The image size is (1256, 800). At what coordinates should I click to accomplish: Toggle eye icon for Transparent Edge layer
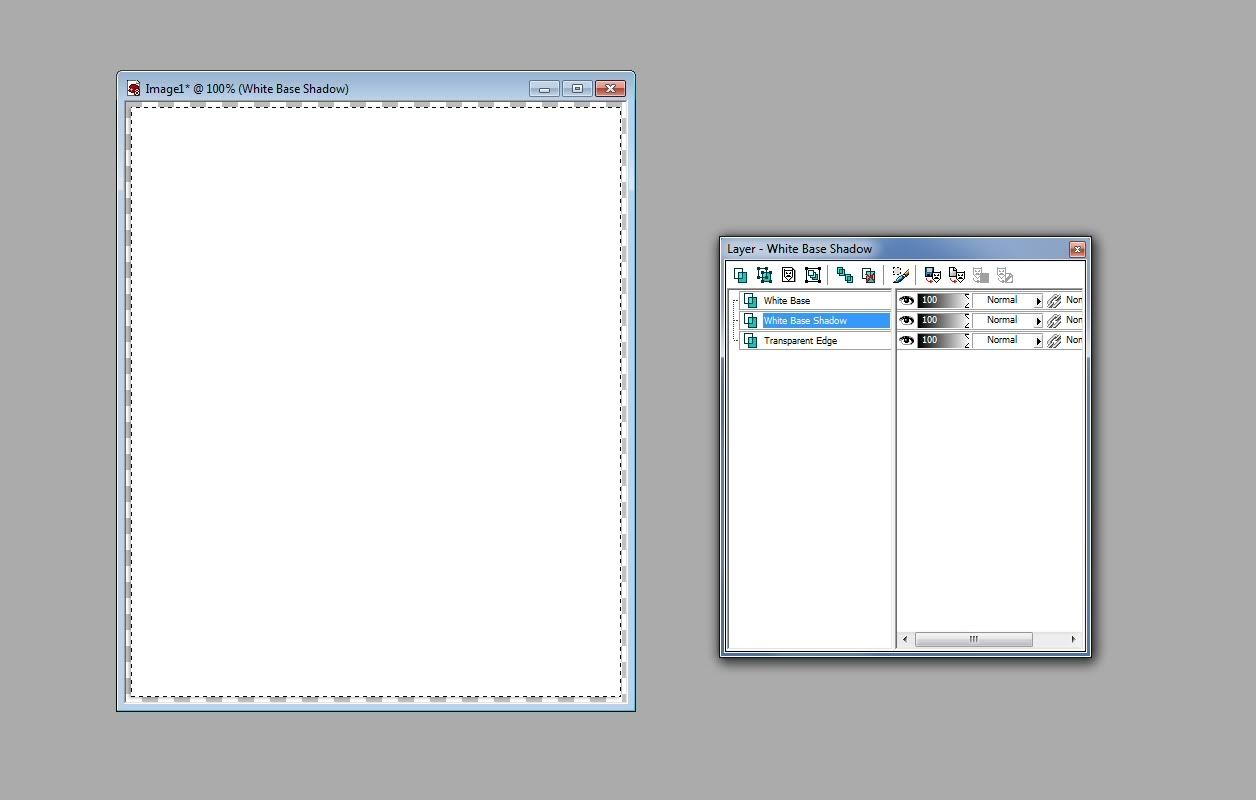[x=906, y=340]
